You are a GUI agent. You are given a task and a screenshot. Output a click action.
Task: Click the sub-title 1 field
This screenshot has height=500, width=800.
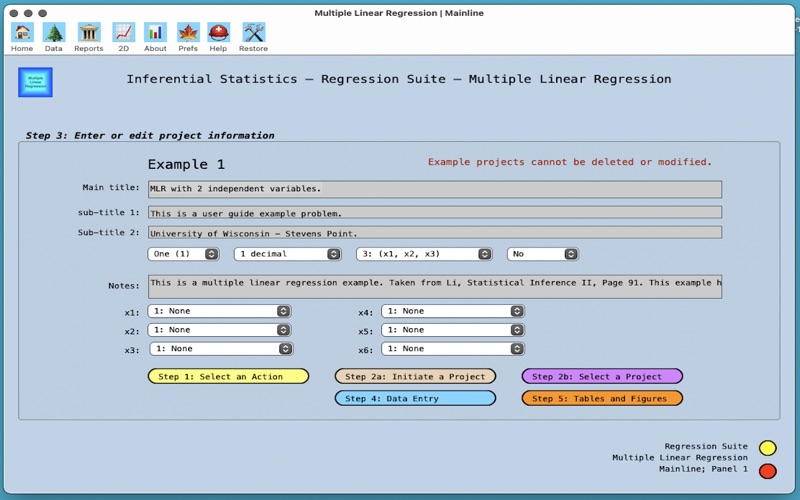pos(435,213)
